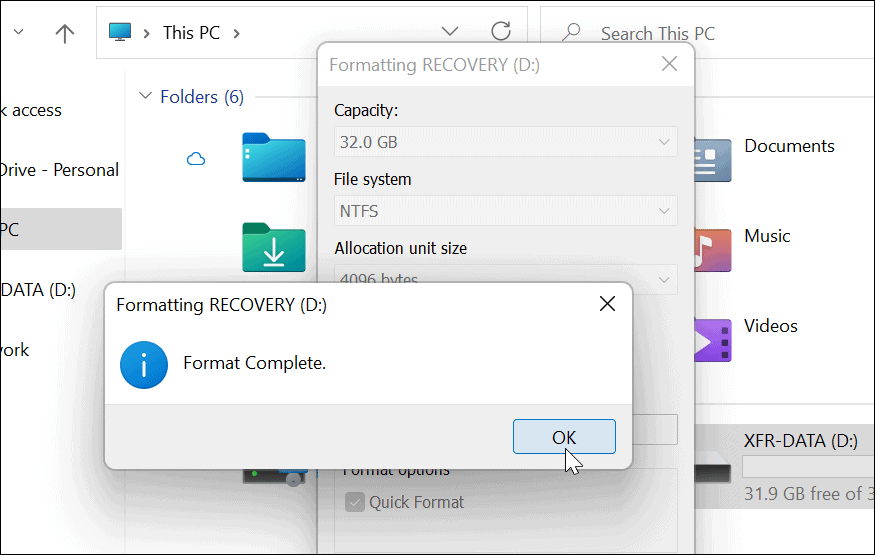Close the Format Complete message box
The image size is (875, 555).
point(607,303)
